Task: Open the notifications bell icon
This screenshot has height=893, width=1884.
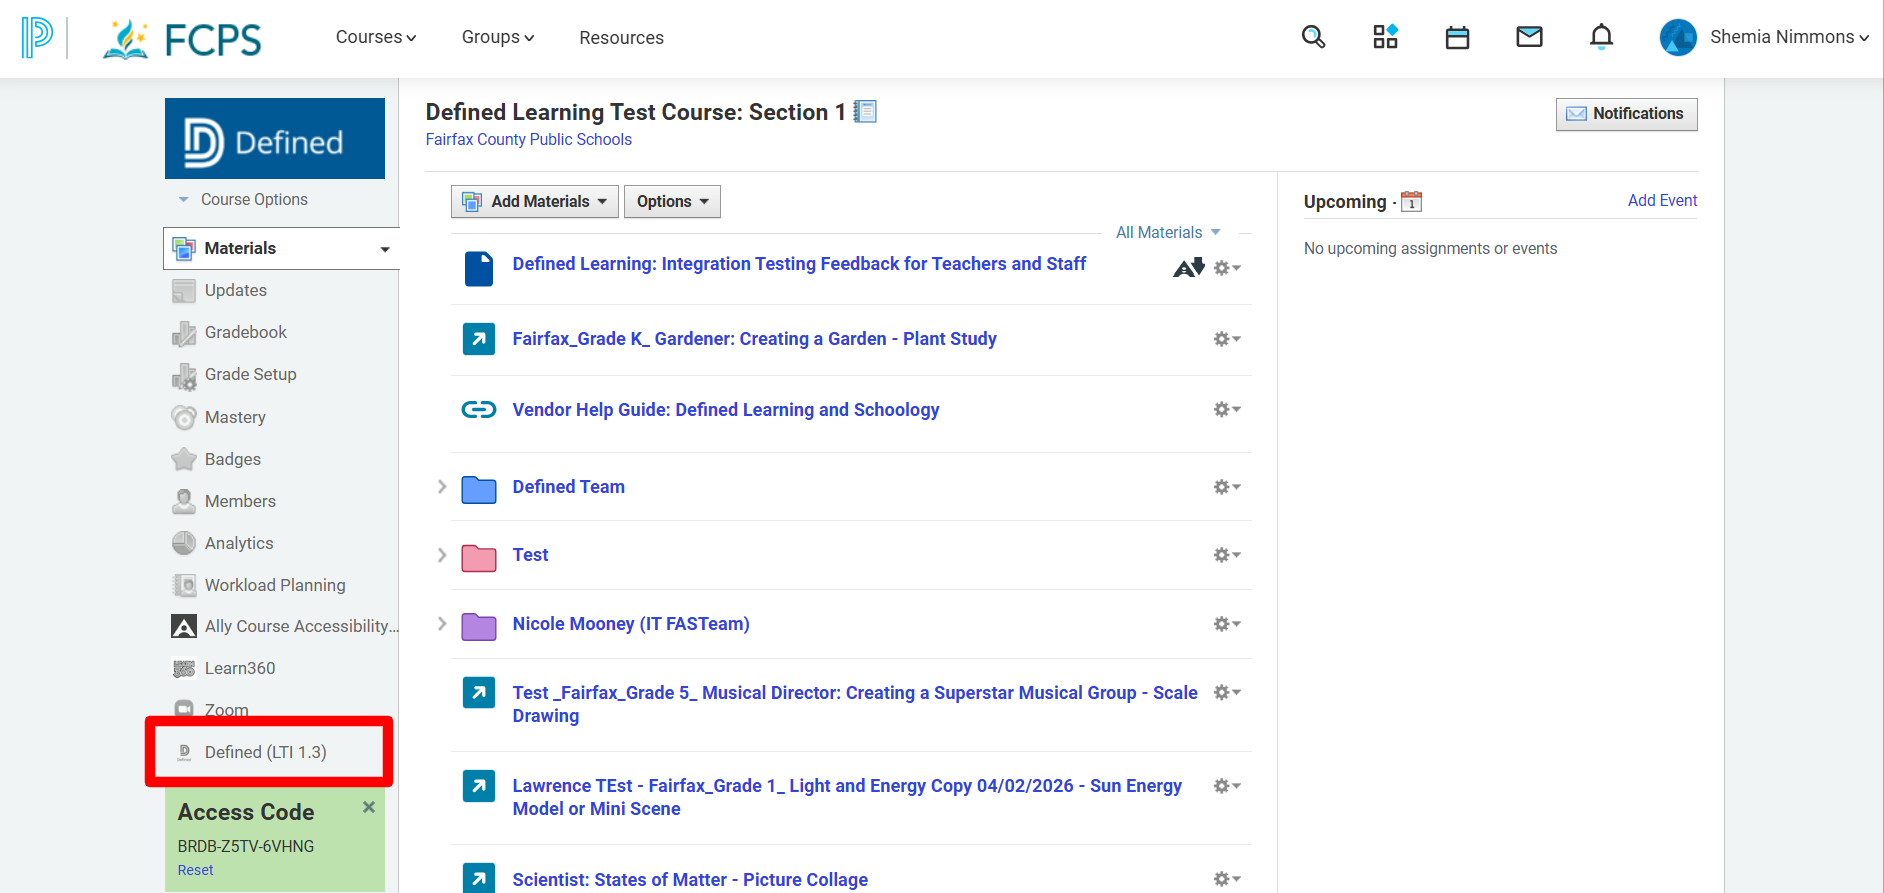Action: click(1601, 37)
